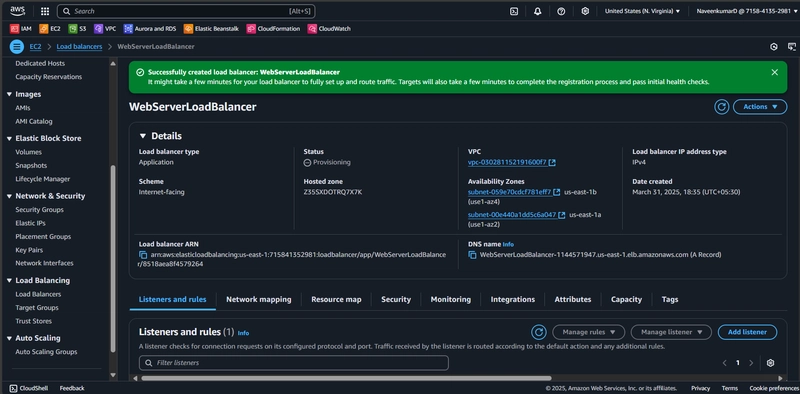Refresh the load balancer details icon
Screen dimensions: 800x394
(x=721, y=107)
